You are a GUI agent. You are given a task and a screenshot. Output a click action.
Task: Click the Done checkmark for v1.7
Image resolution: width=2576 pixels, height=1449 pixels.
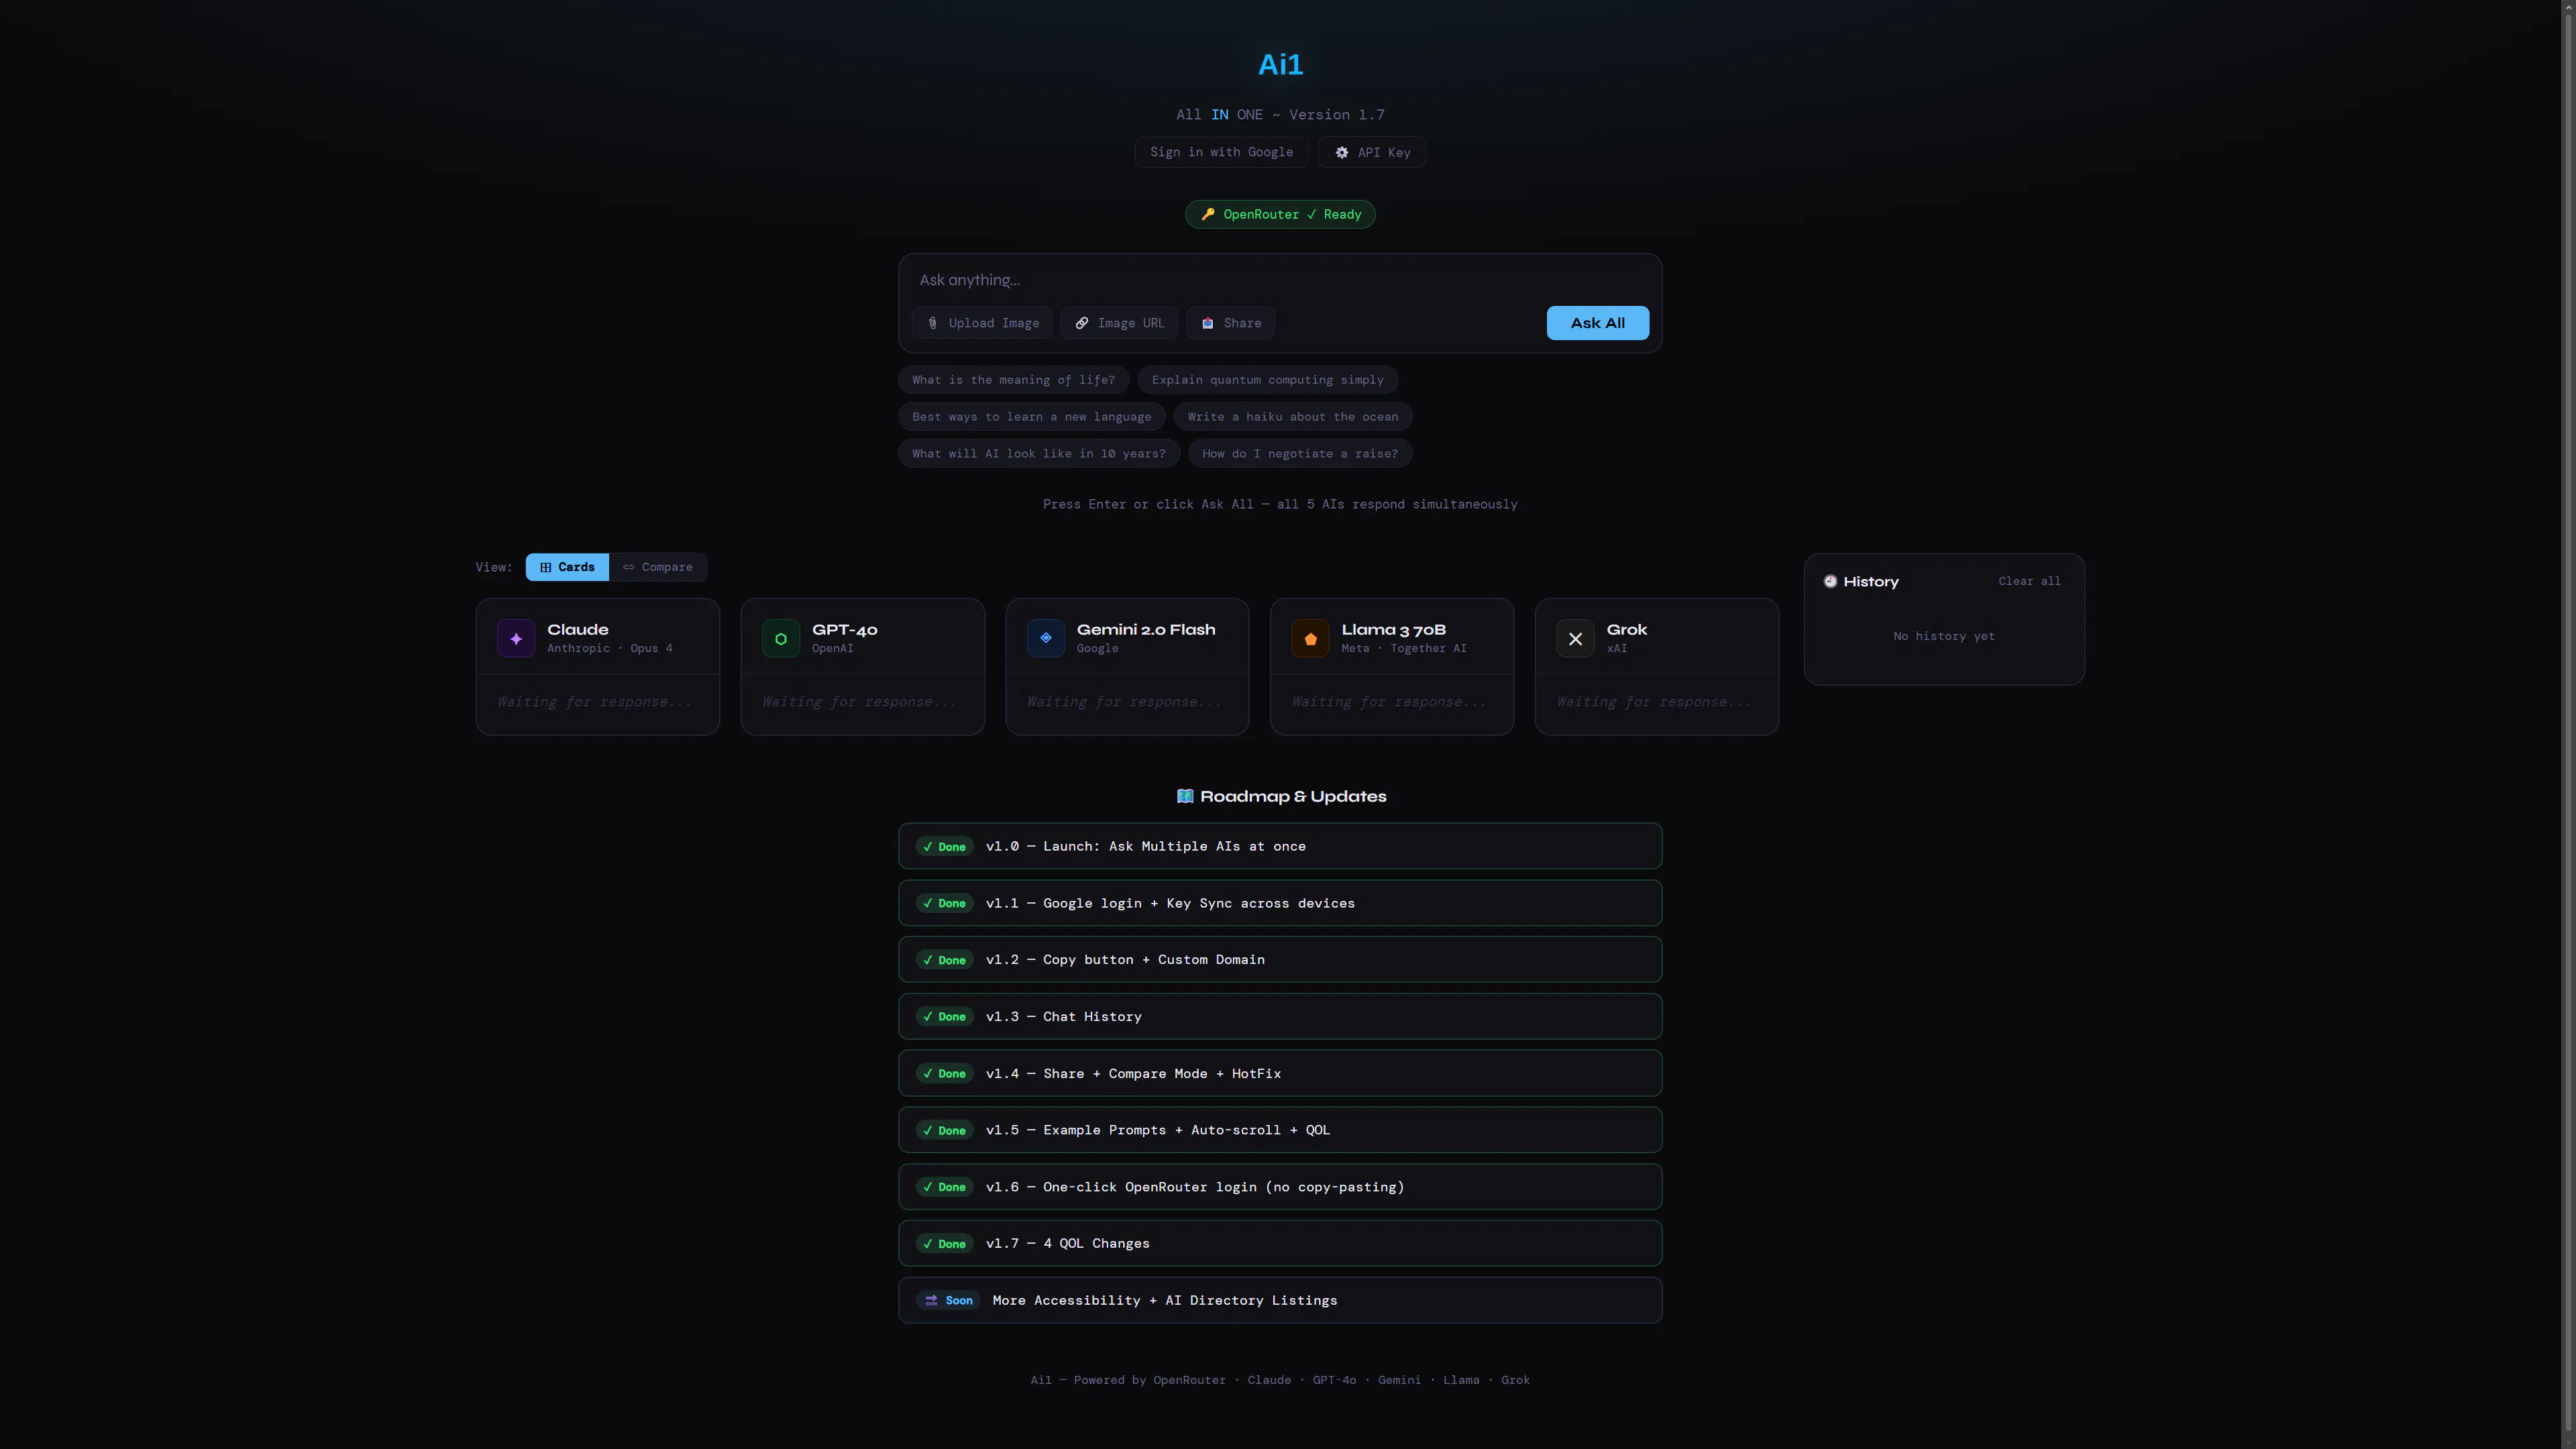pos(928,1244)
